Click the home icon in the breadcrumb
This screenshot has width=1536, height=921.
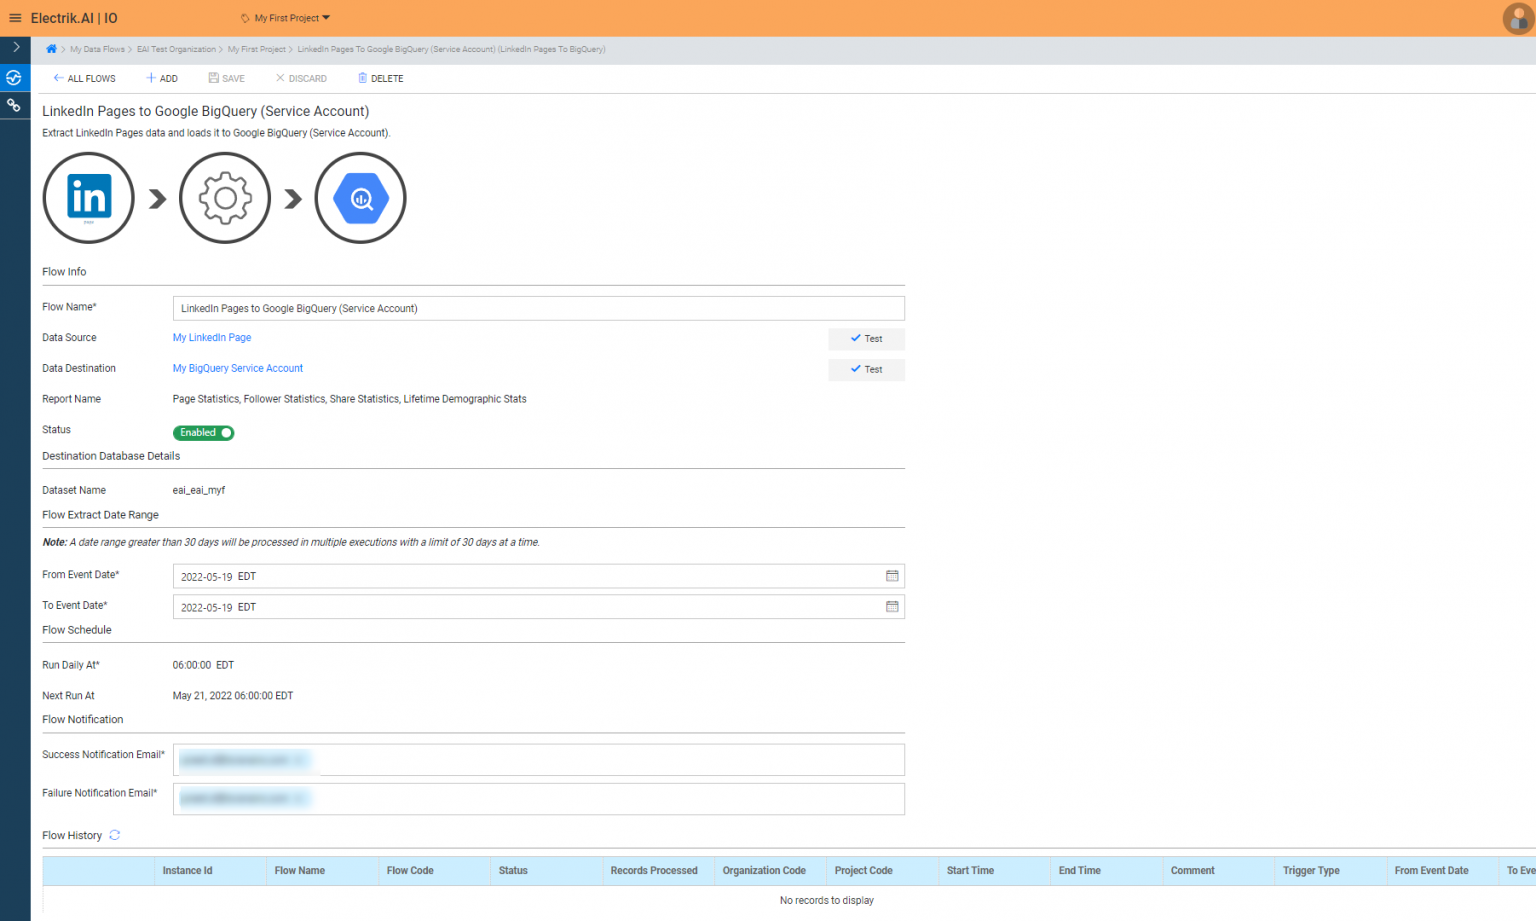pos(51,48)
